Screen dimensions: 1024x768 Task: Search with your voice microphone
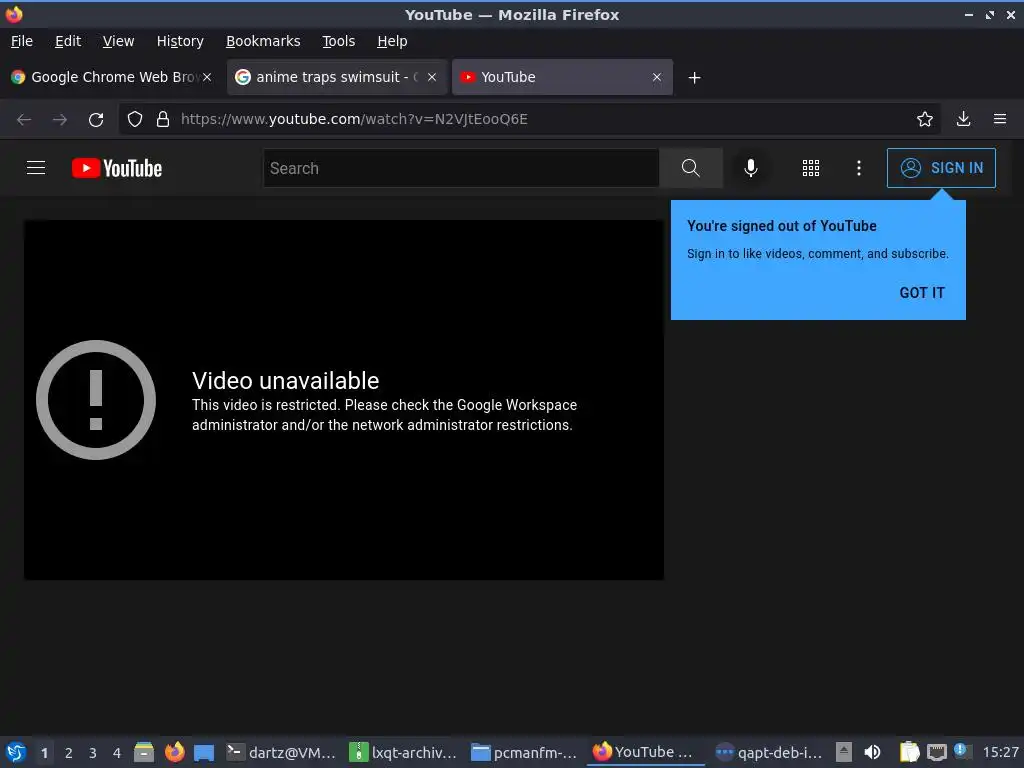tap(751, 168)
